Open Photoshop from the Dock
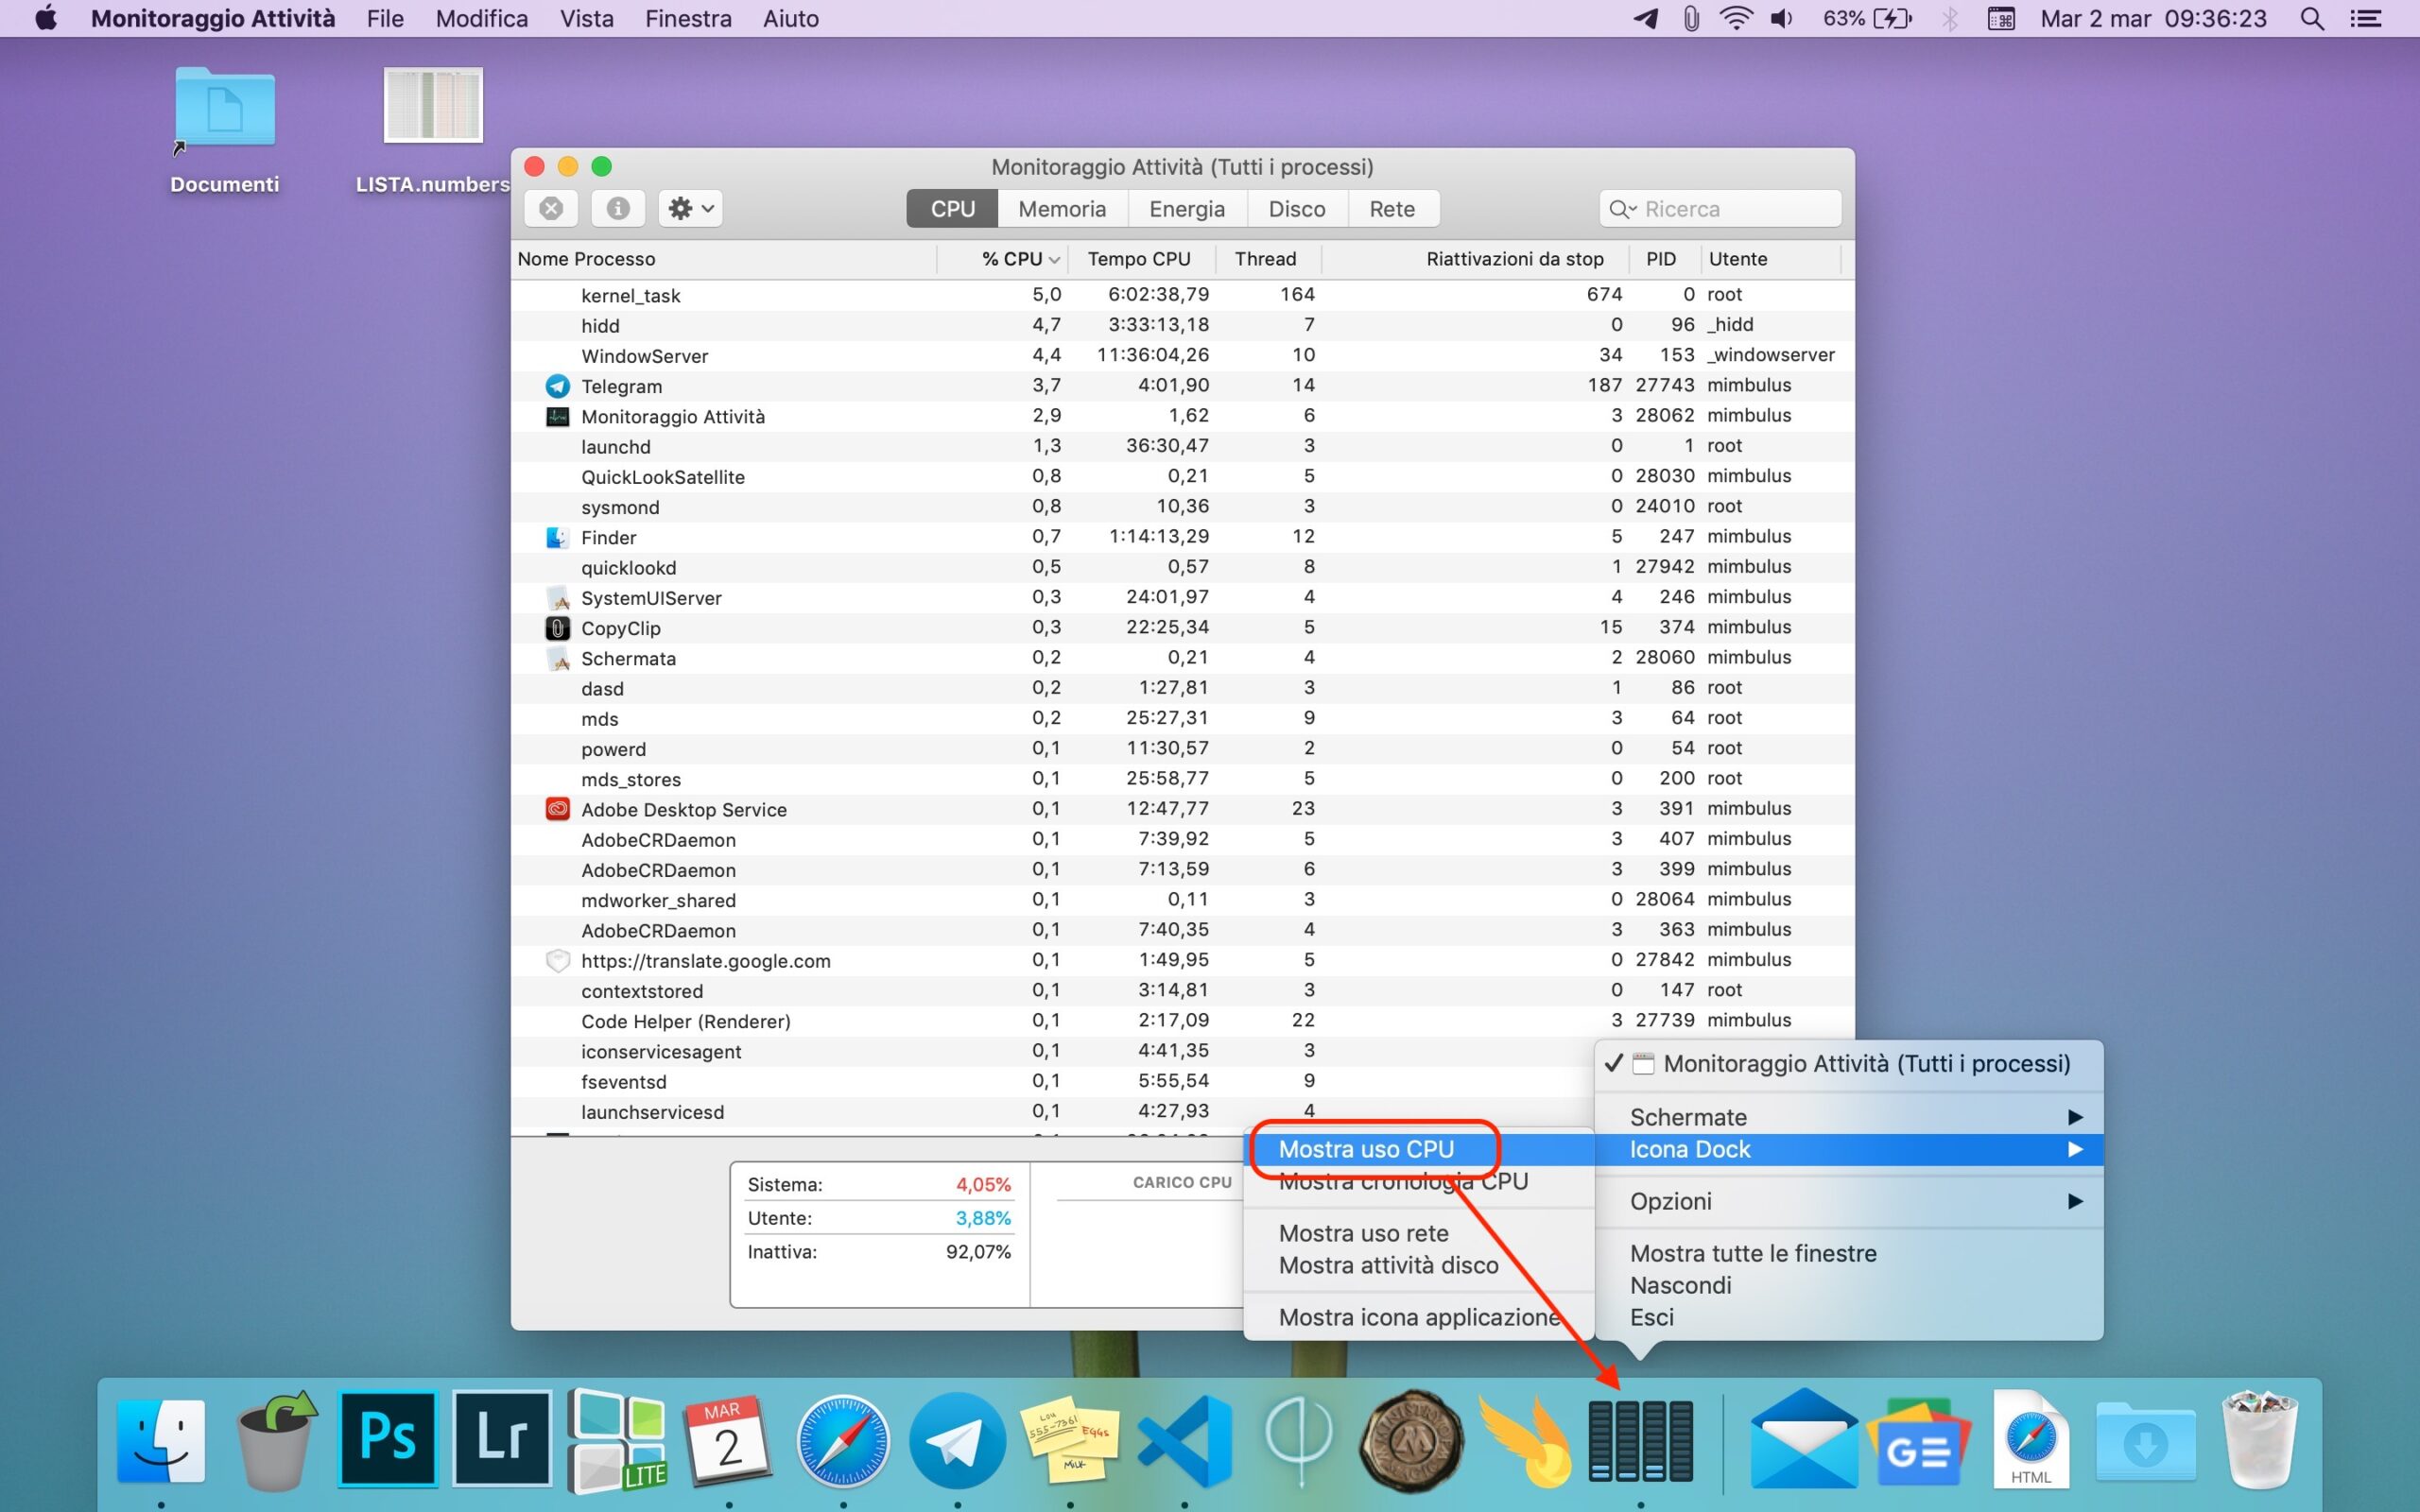The width and height of the screenshot is (2420, 1512). click(x=388, y=1438)
